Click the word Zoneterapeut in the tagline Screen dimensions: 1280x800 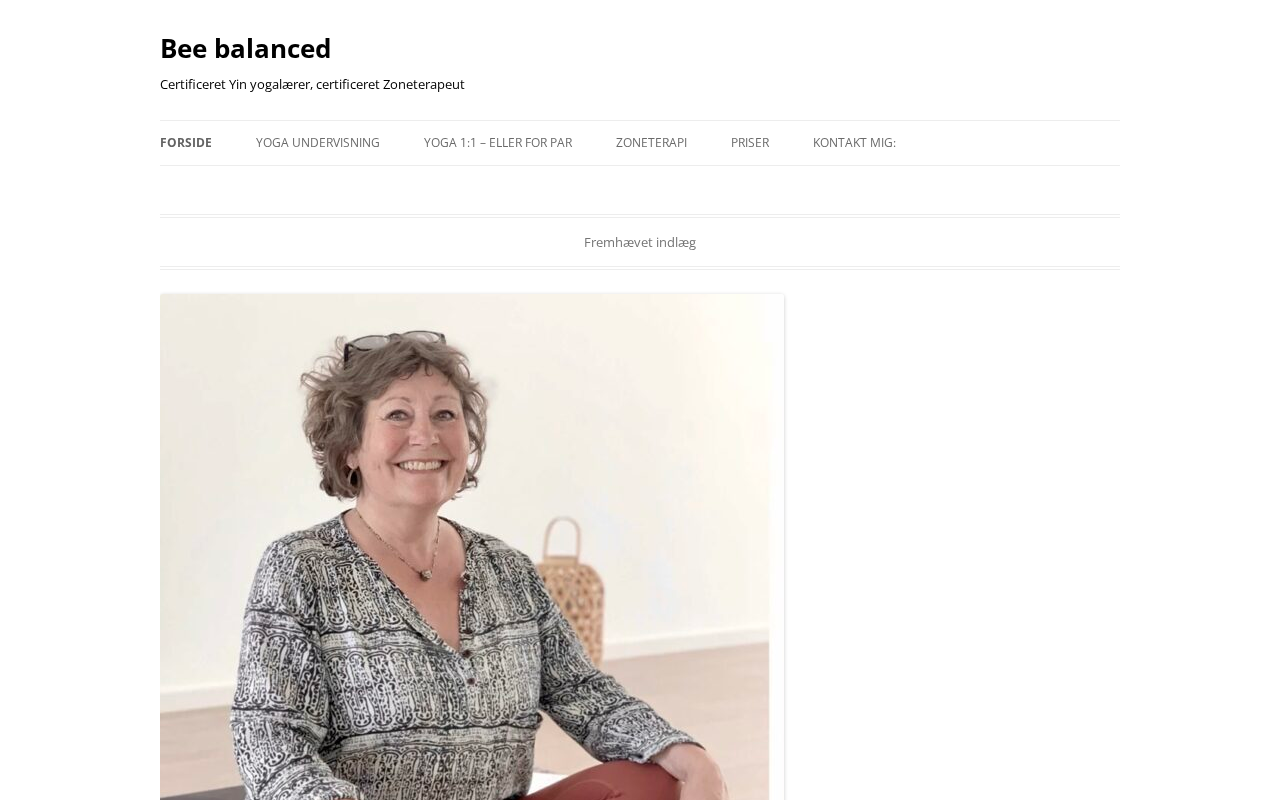pos(424,84)
